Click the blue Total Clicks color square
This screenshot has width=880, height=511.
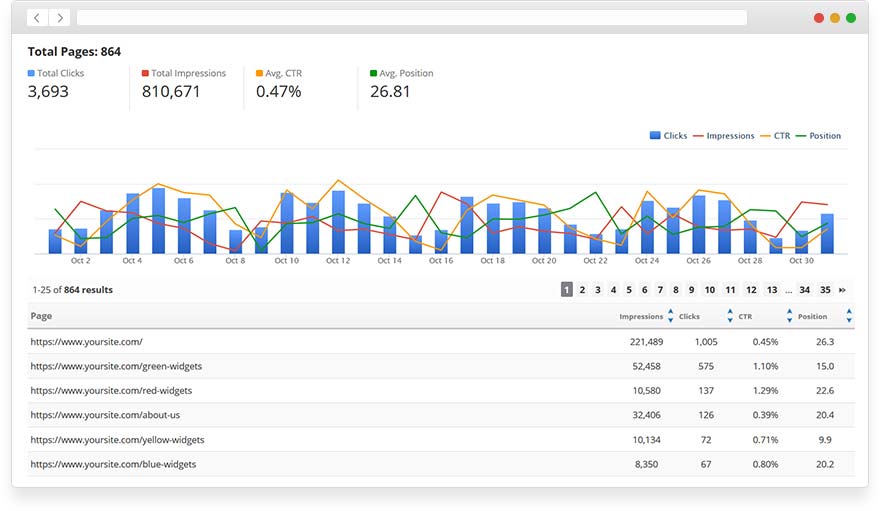[x=31, y=73]
